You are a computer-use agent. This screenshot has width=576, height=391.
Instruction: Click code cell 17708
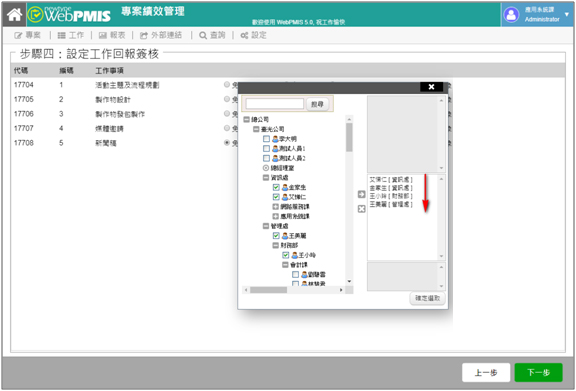tap(24, 143)
